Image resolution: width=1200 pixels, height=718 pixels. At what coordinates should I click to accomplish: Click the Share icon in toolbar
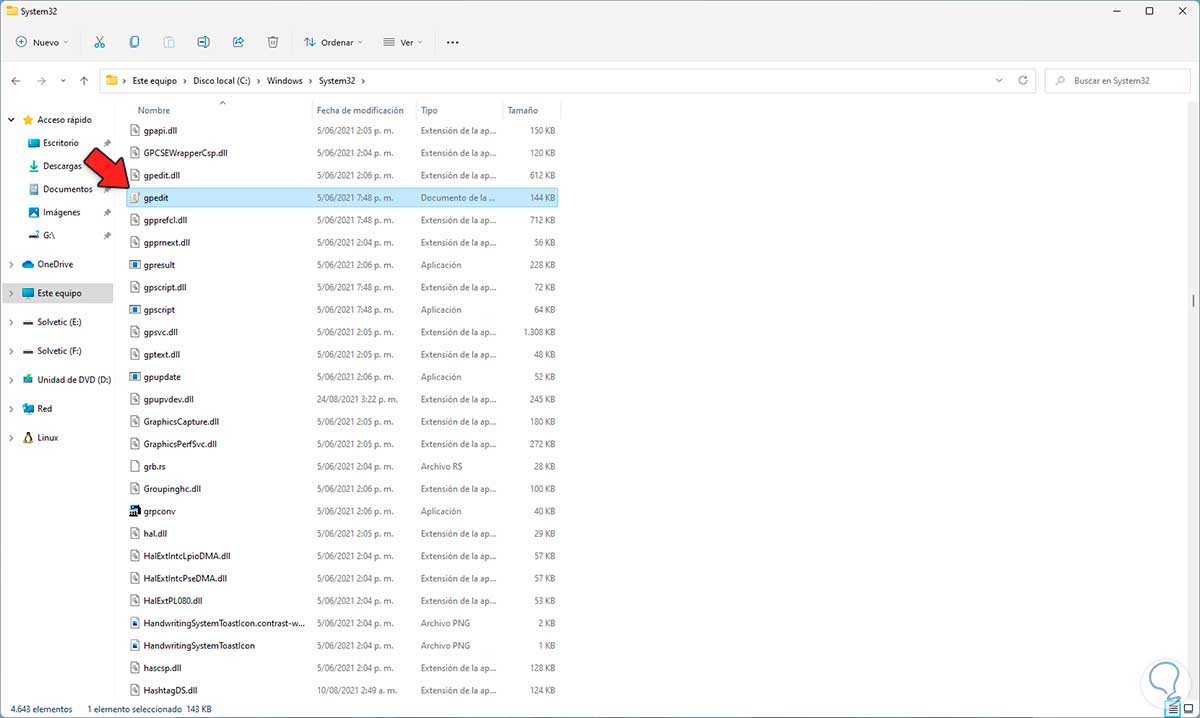(238, 43)
